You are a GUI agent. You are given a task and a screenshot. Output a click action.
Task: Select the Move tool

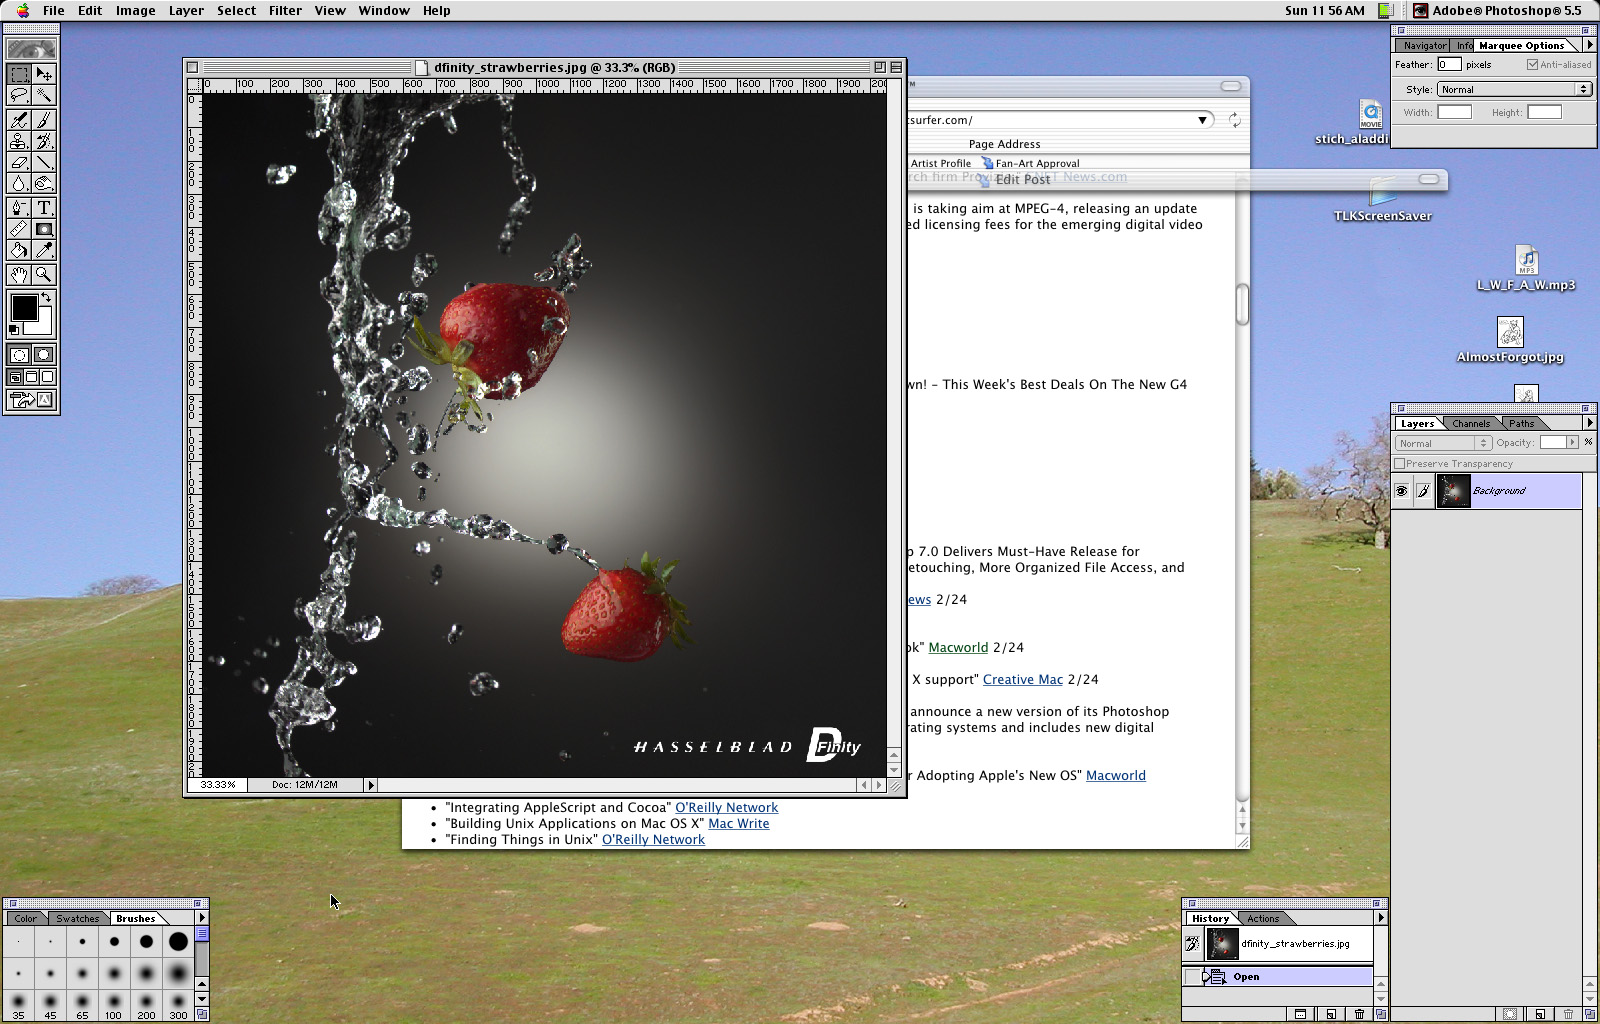coord(43,74)
